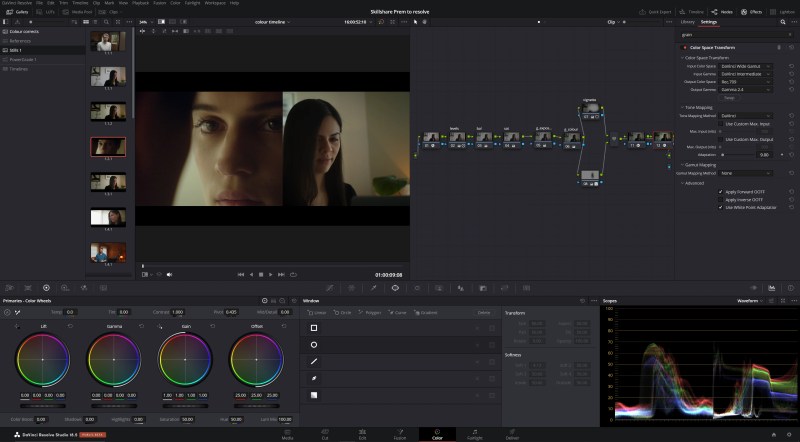Open the Workspace menu
Screen dimensions: 800x442
coord(215,3)
